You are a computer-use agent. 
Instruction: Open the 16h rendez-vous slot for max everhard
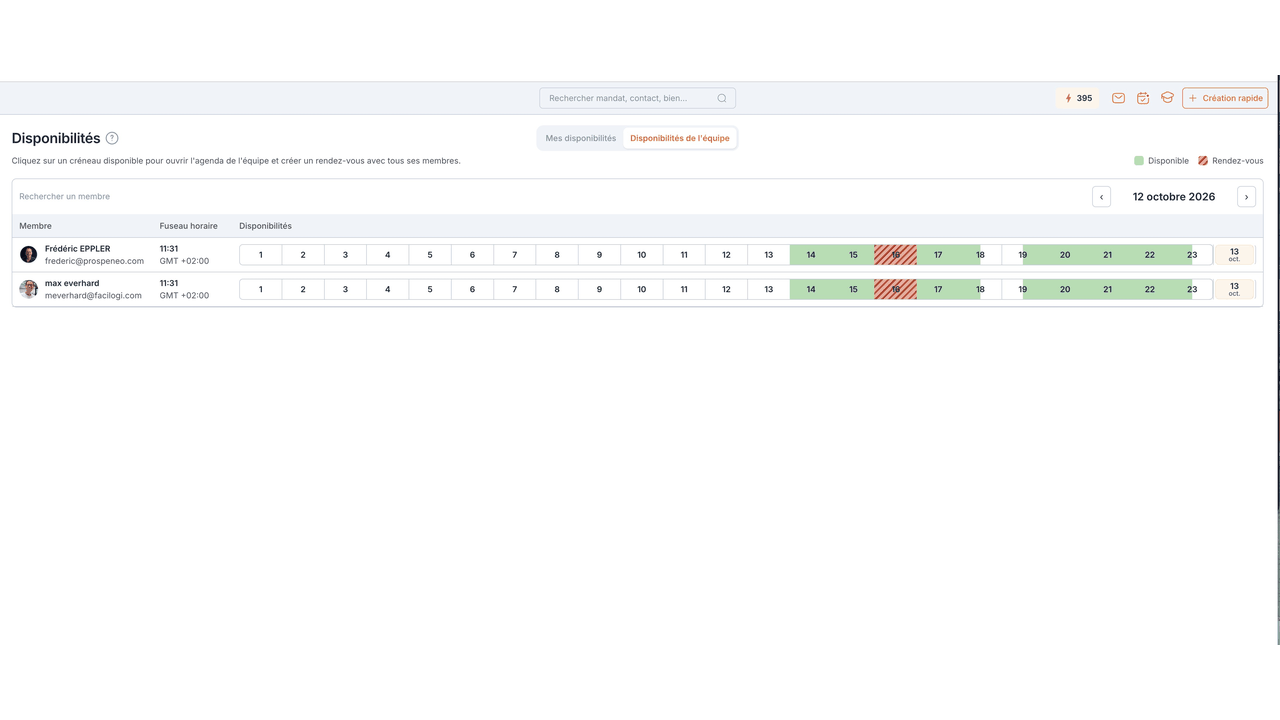896,290
